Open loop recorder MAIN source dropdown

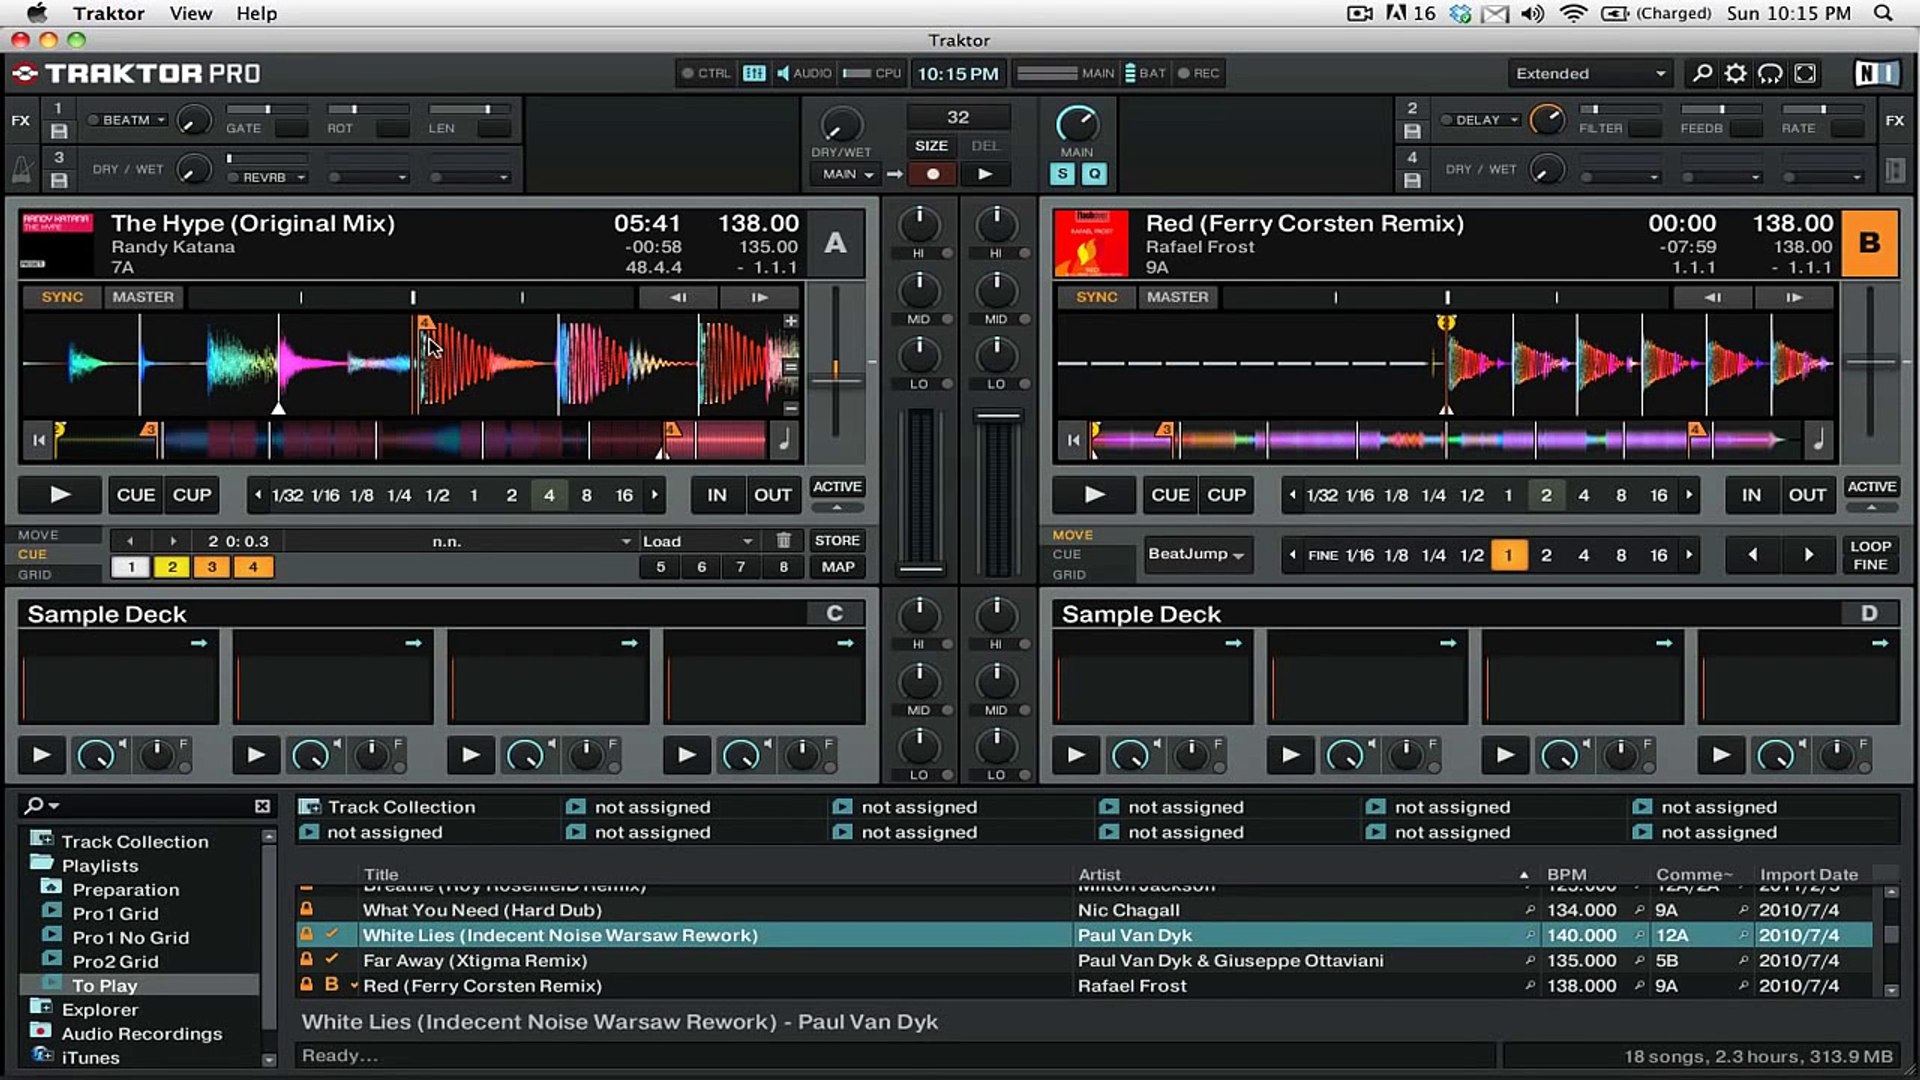coord(848,174)
